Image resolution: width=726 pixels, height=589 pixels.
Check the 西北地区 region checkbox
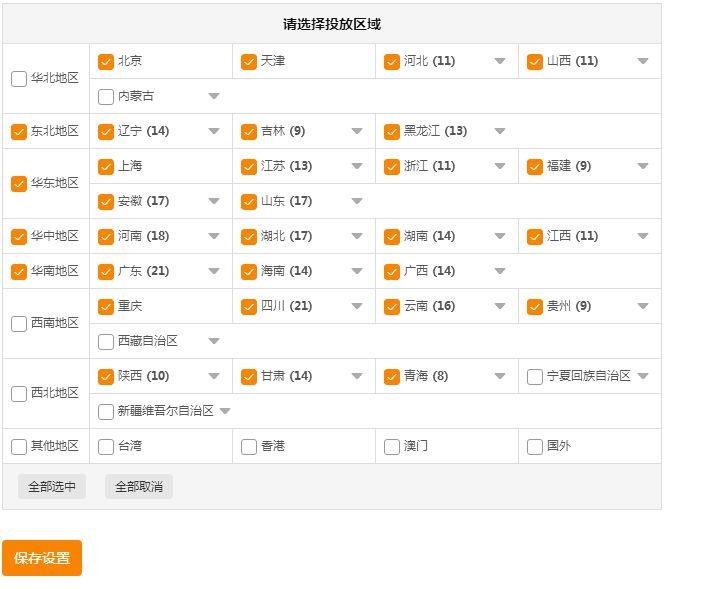[19, 394]
